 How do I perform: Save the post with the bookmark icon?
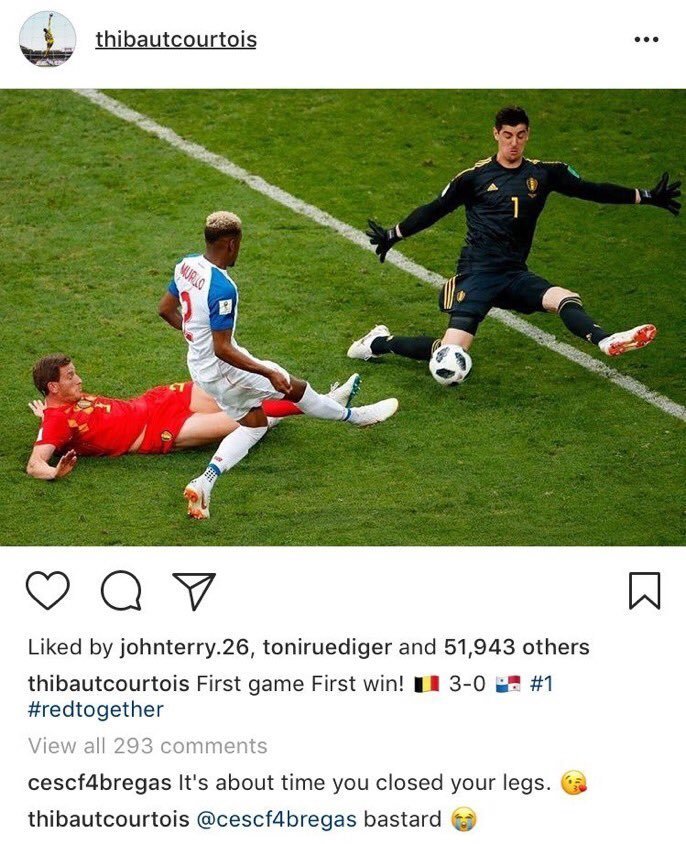pyautogui.click(x=645, y=591)
